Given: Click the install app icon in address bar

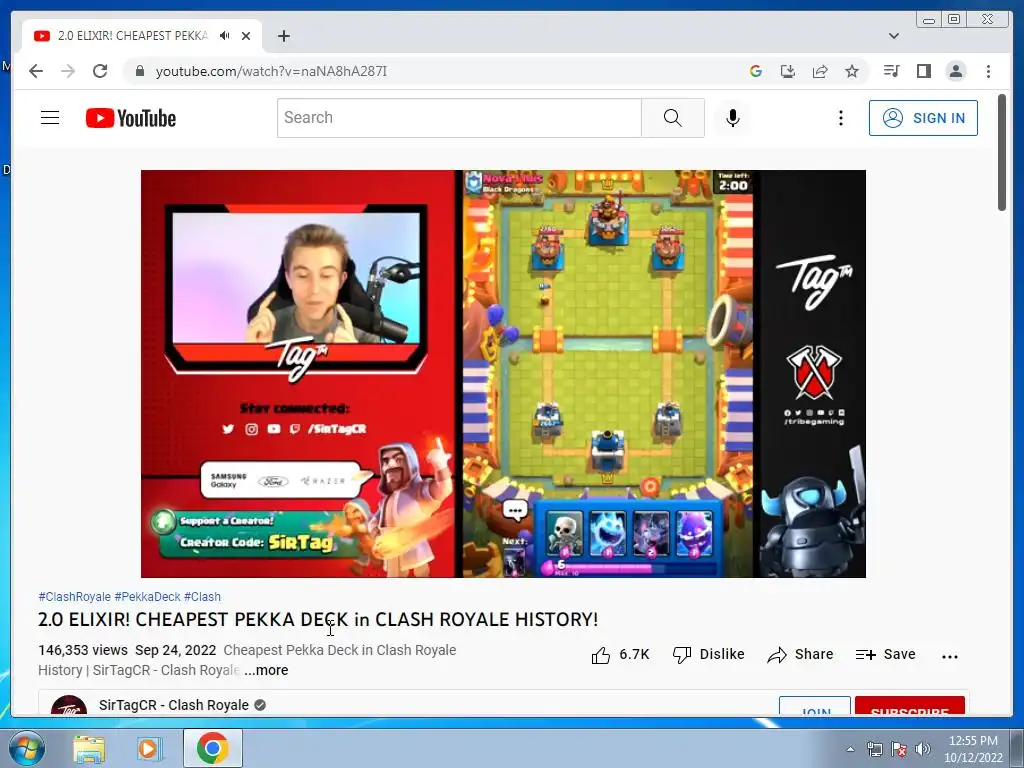Looking at the screenshot, I should click(788, 71).
